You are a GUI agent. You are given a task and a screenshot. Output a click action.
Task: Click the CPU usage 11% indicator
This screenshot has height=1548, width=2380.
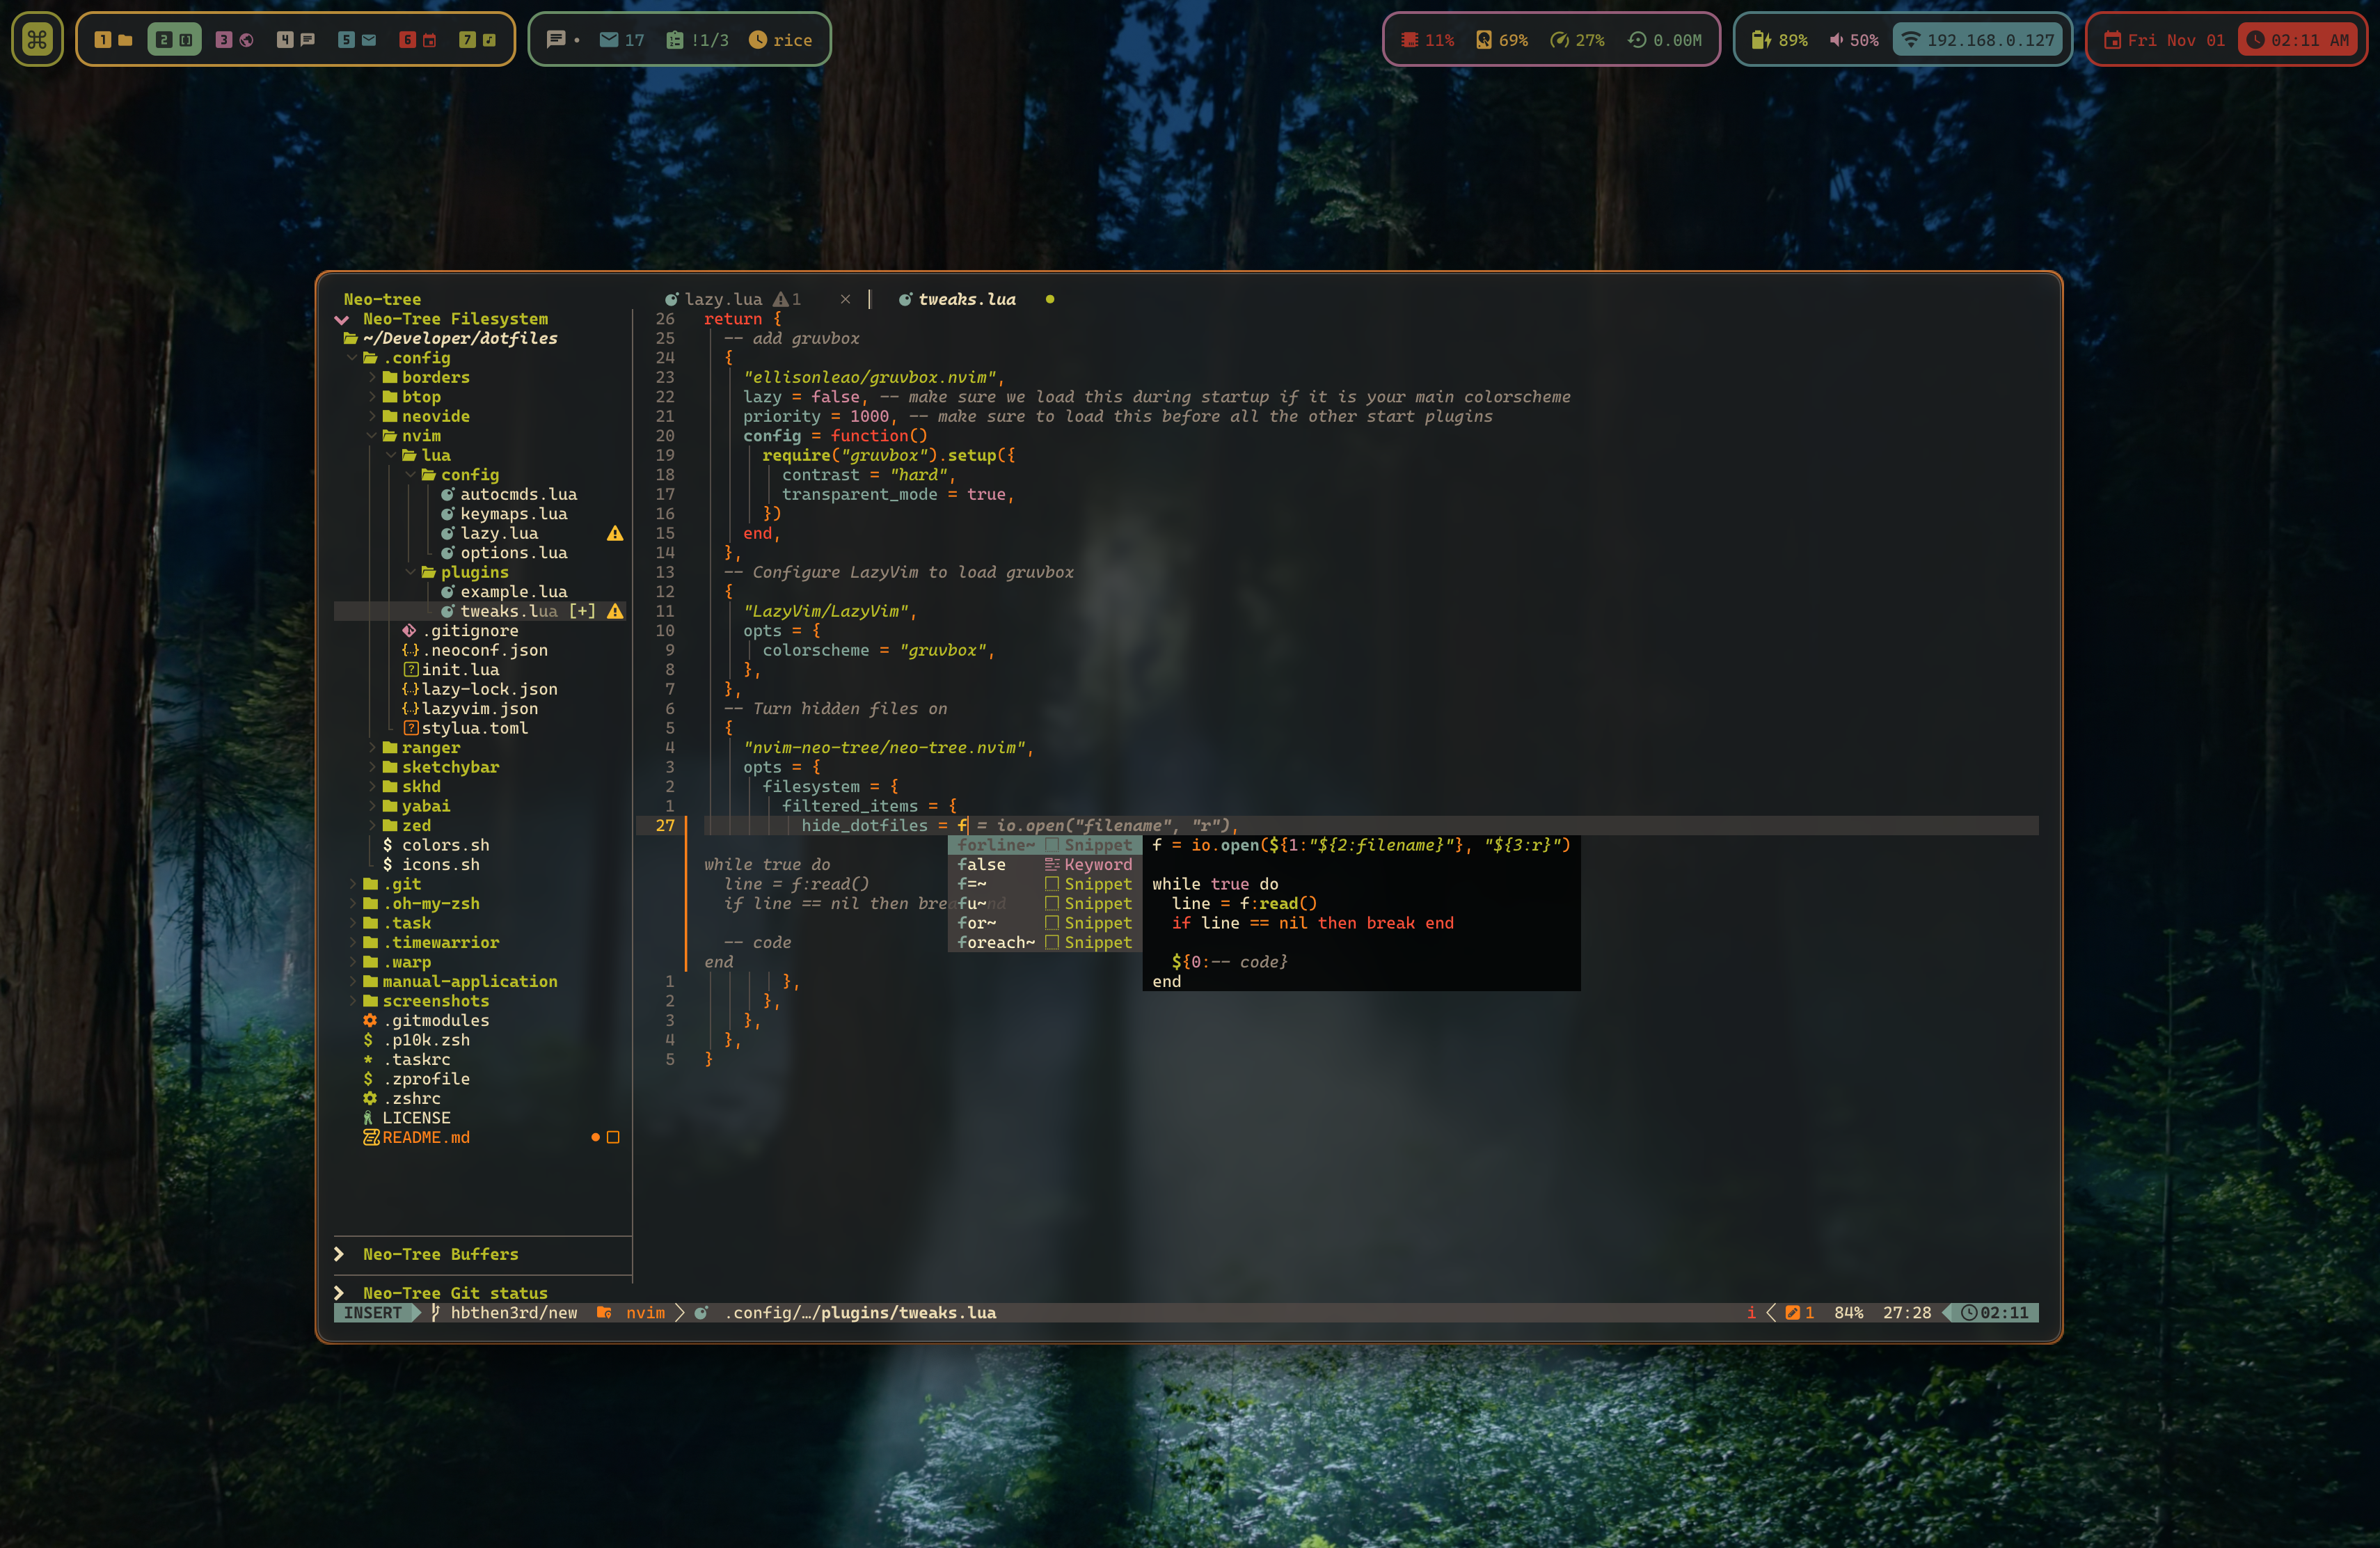pos(1427,40)
